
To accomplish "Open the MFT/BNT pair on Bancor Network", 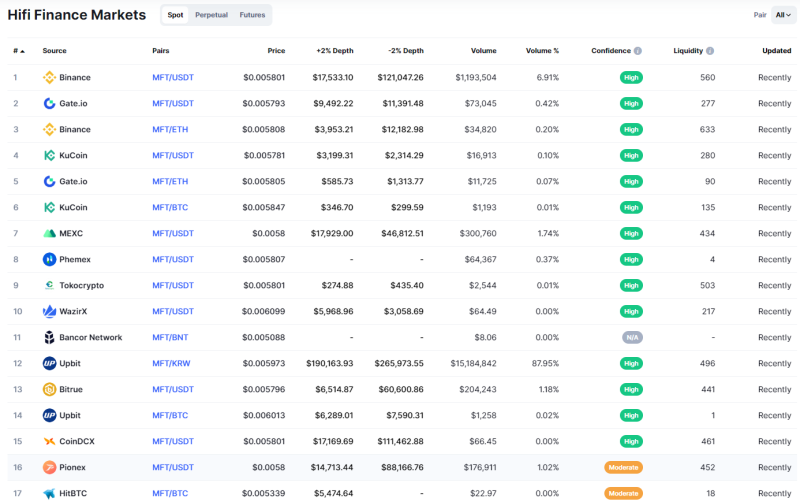I will (170, 337).
